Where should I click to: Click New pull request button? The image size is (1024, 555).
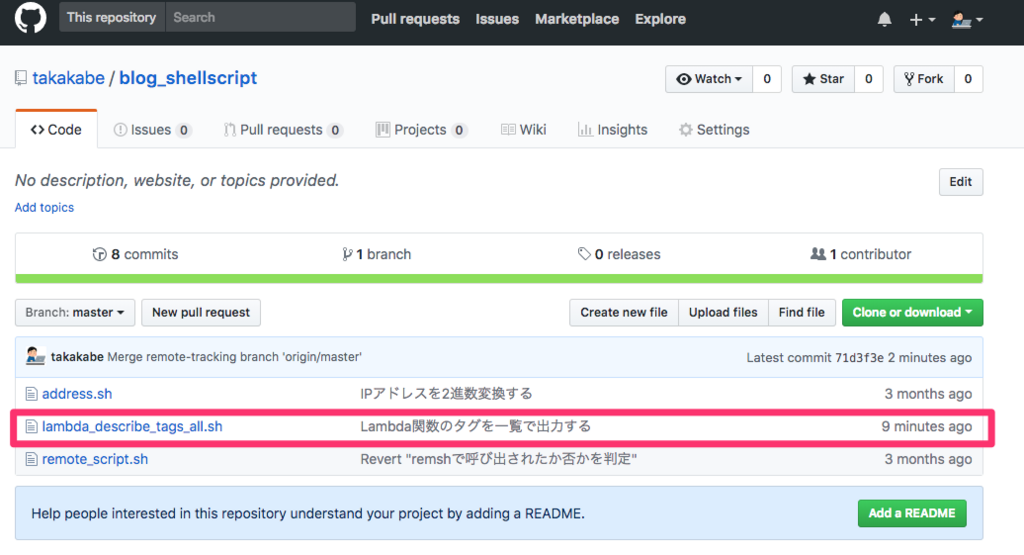coord(201,312)
